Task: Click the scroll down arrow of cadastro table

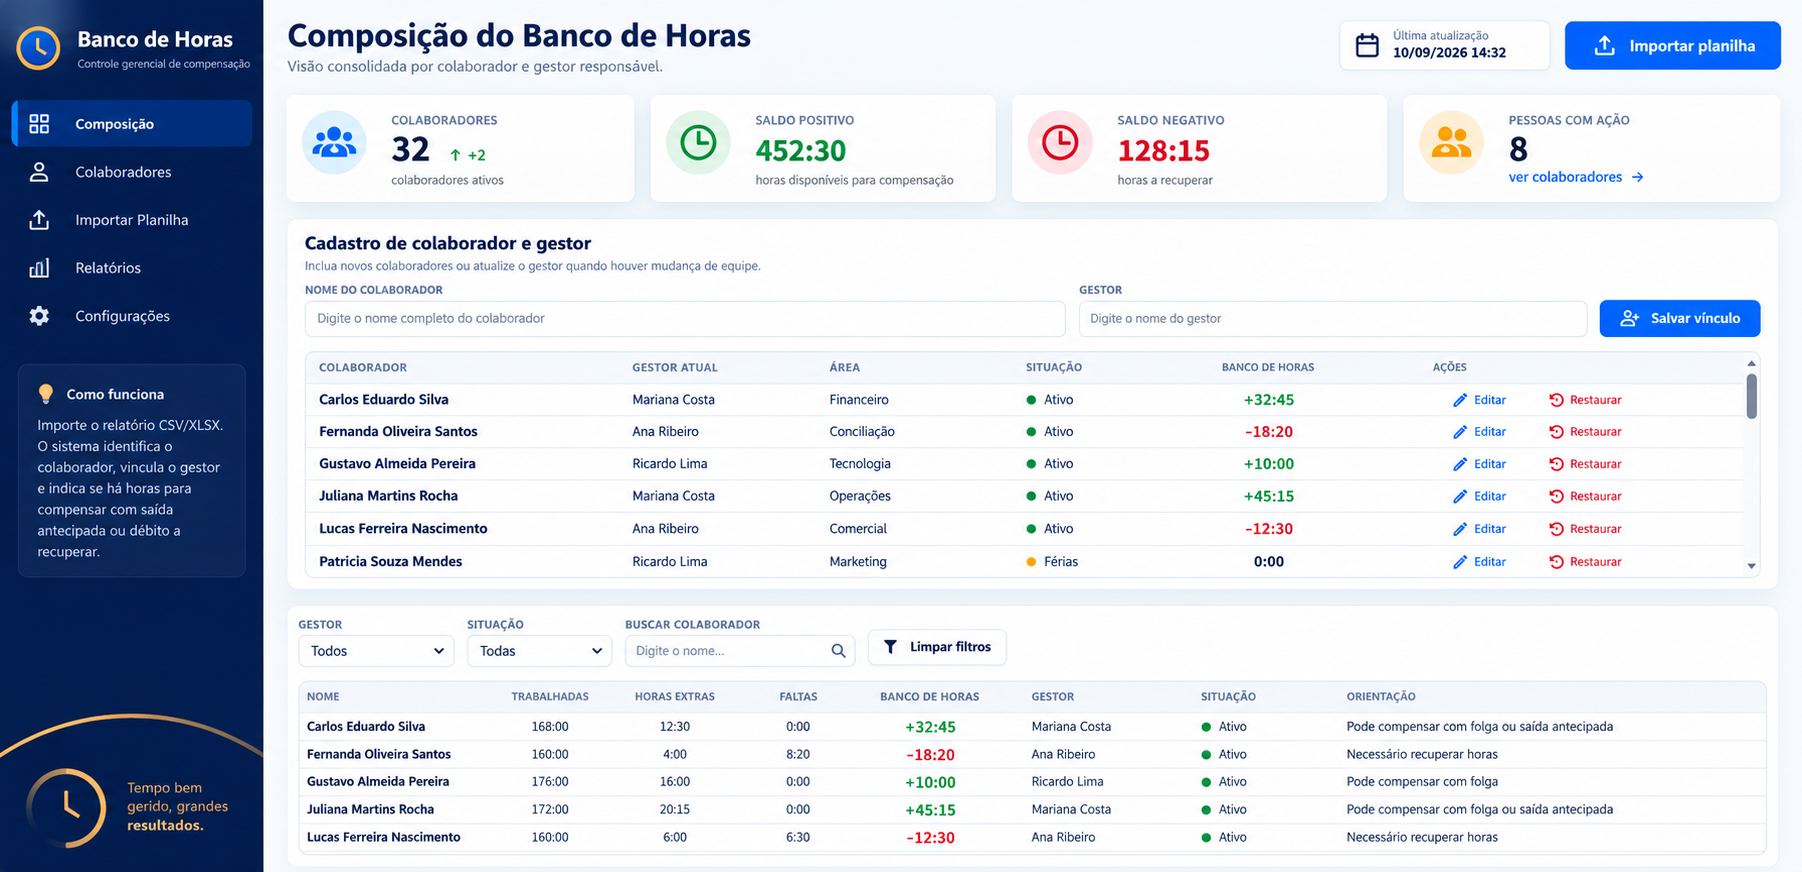Action: tap(1751, 566)
